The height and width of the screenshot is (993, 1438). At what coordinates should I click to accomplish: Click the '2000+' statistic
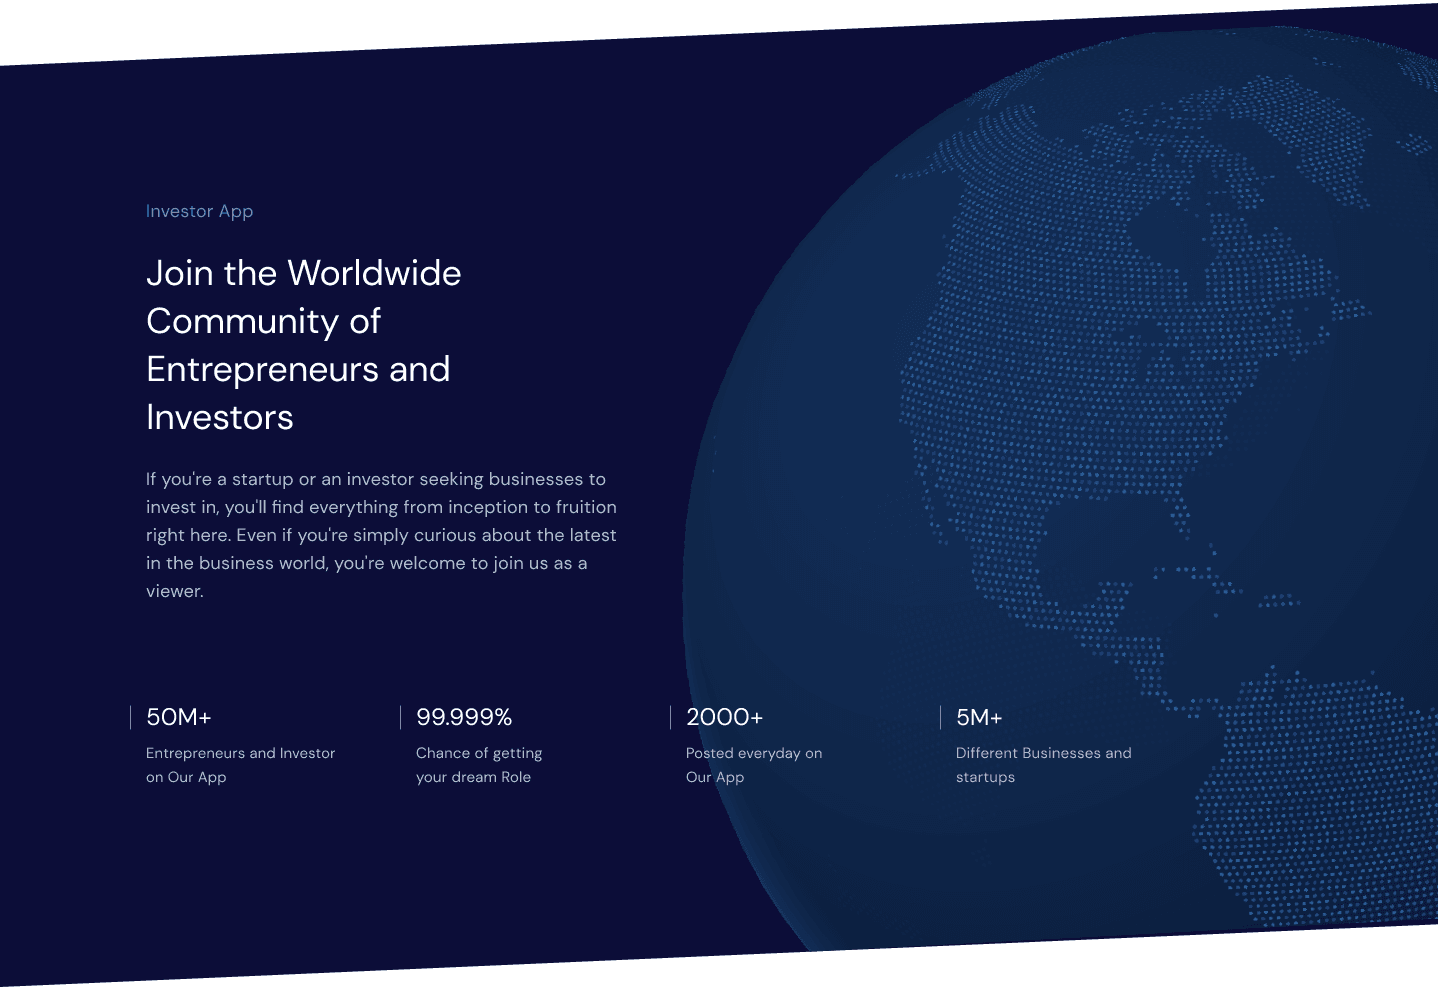coord(724,717)
